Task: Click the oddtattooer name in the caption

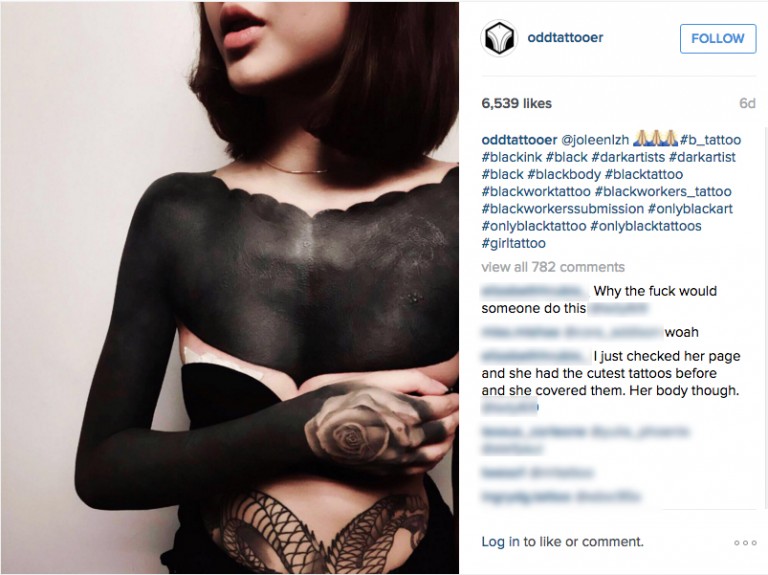Action: (519, 140)
